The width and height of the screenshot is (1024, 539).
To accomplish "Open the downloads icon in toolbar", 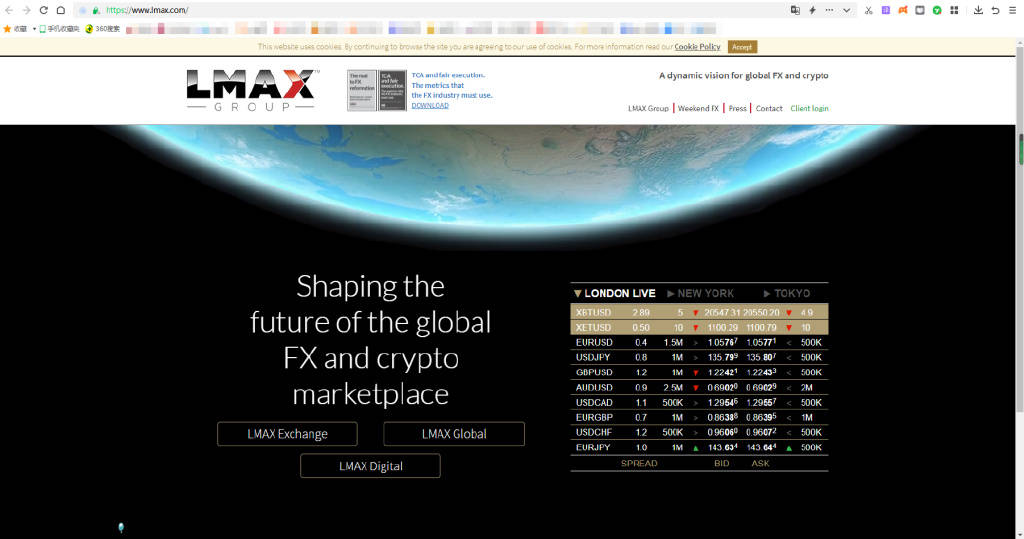I will pyautogui.click(x=979, y=10).
